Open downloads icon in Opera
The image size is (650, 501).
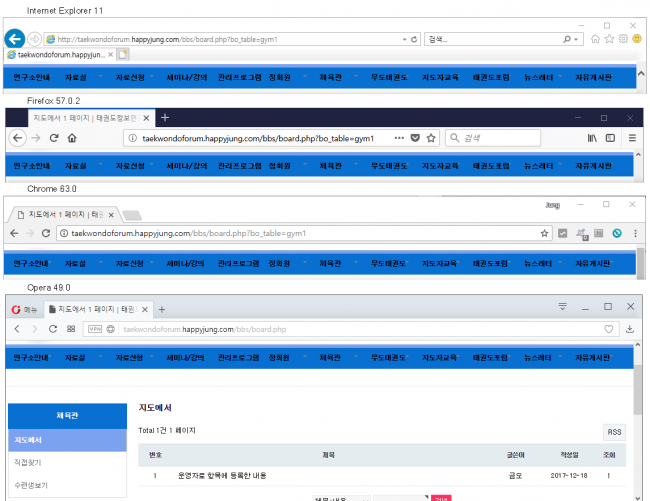pyautogui.click(x=630, y=329)
